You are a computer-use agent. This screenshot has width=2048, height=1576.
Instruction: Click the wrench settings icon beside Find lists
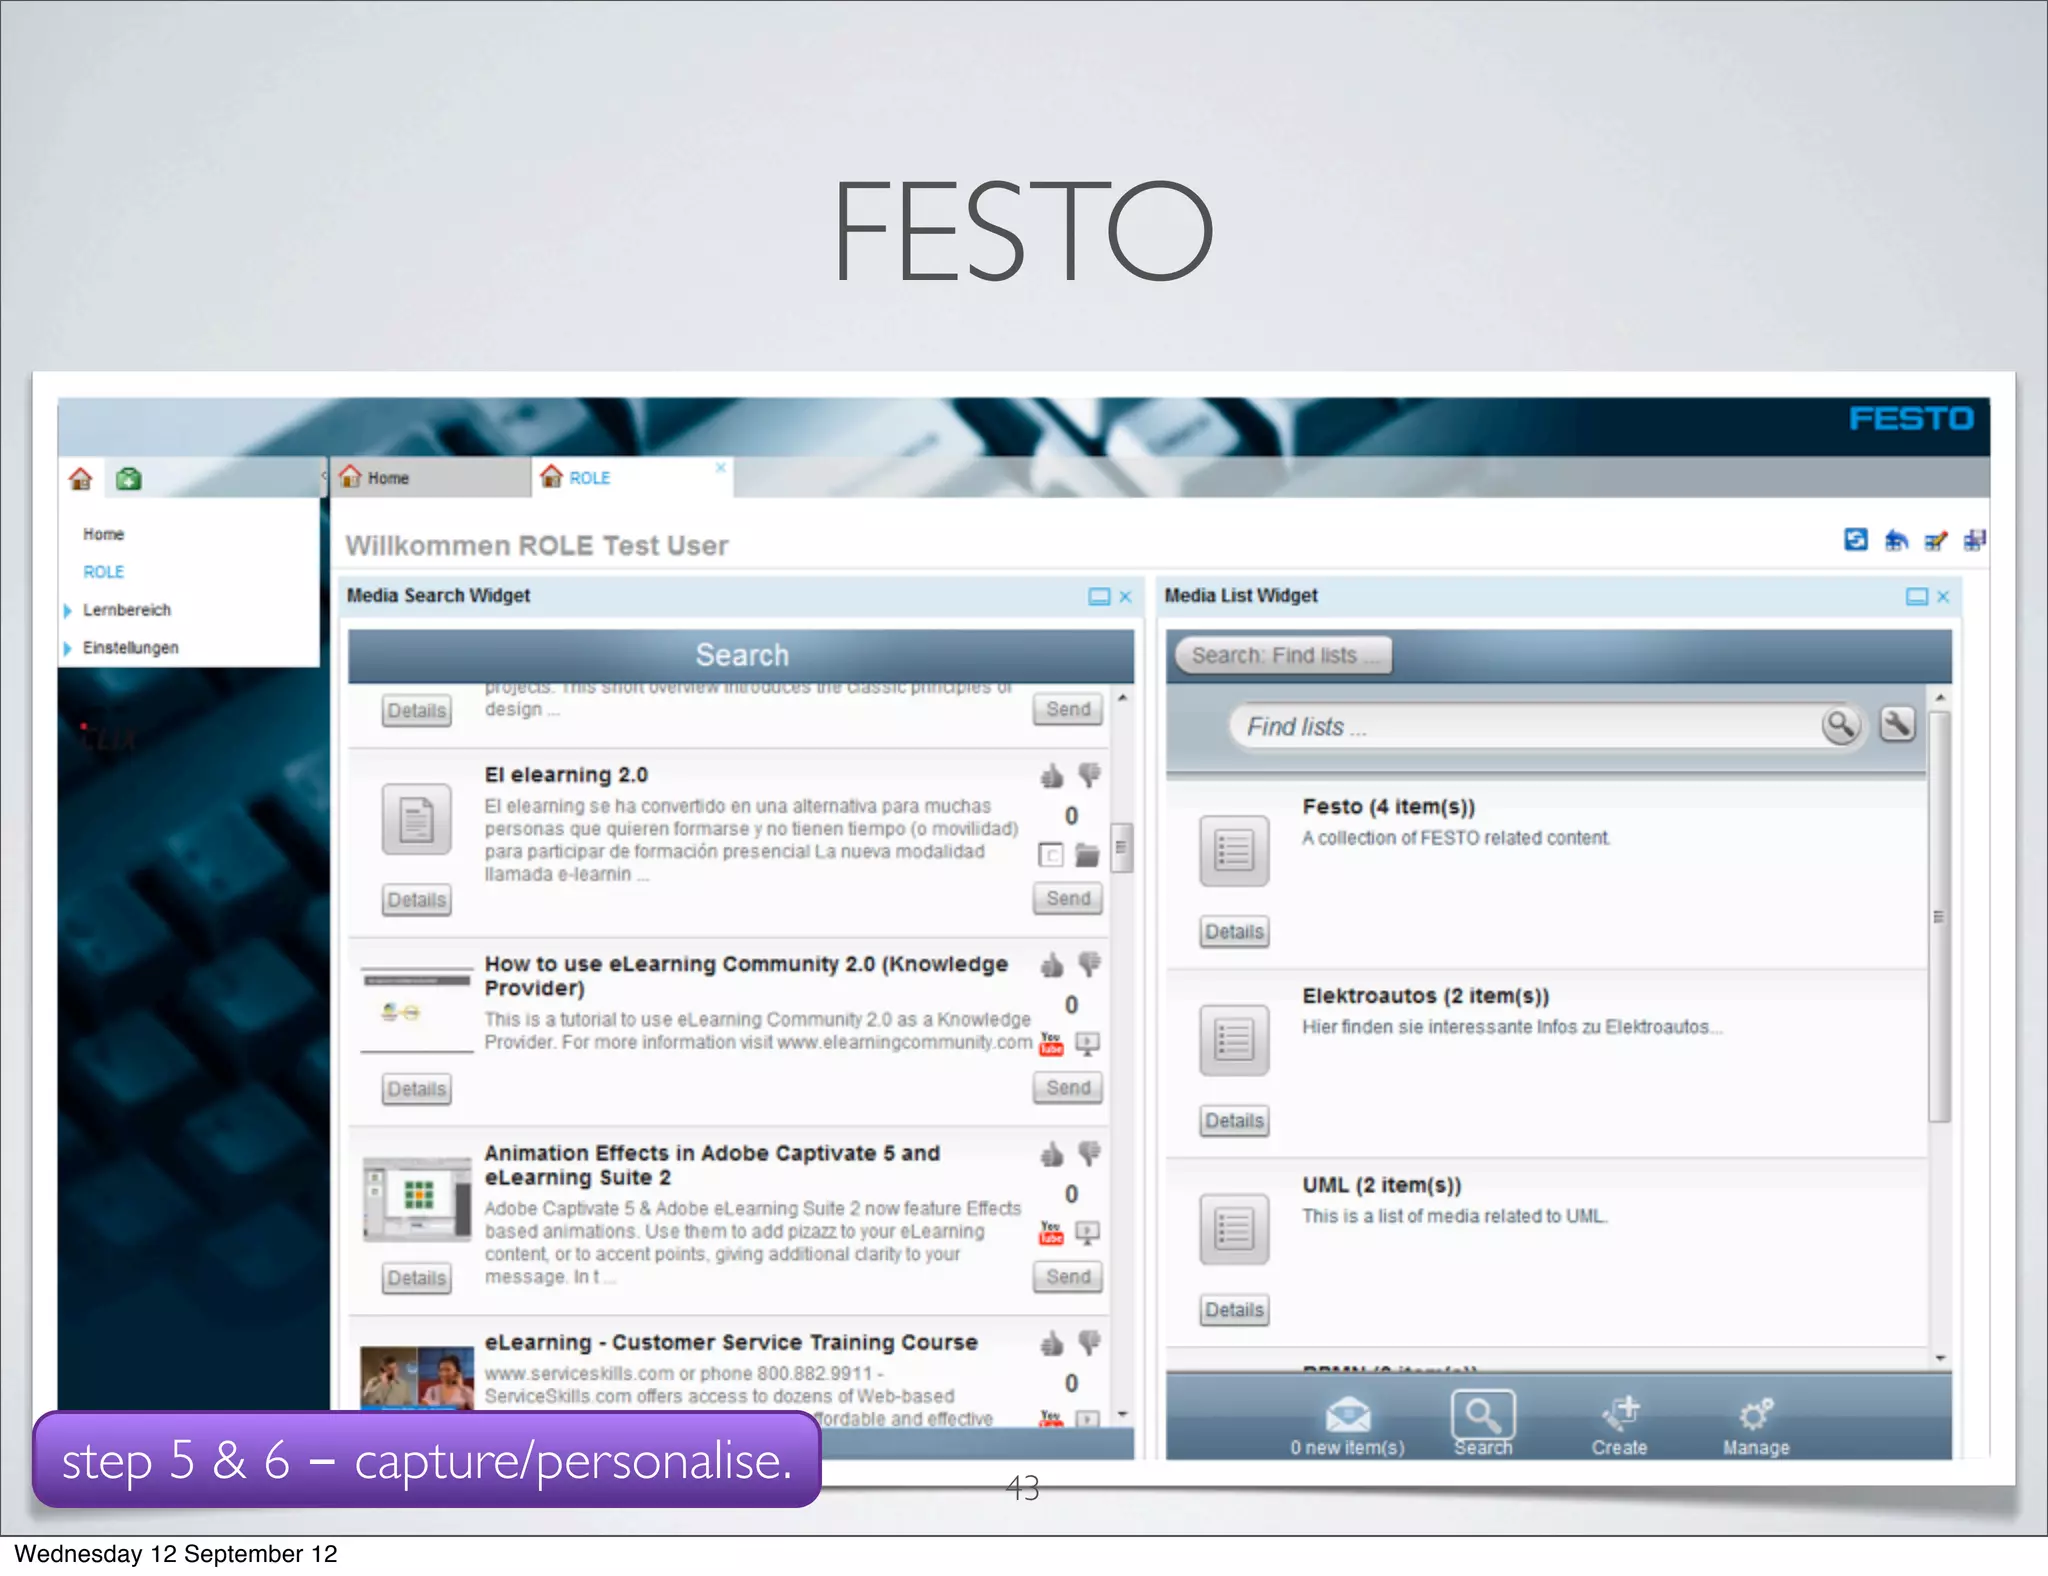pyautogui.click(x=1898, y=724)
